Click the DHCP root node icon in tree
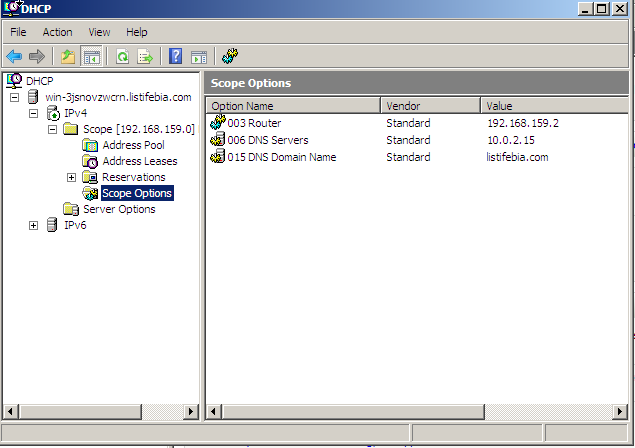 [x=14, y=81]
